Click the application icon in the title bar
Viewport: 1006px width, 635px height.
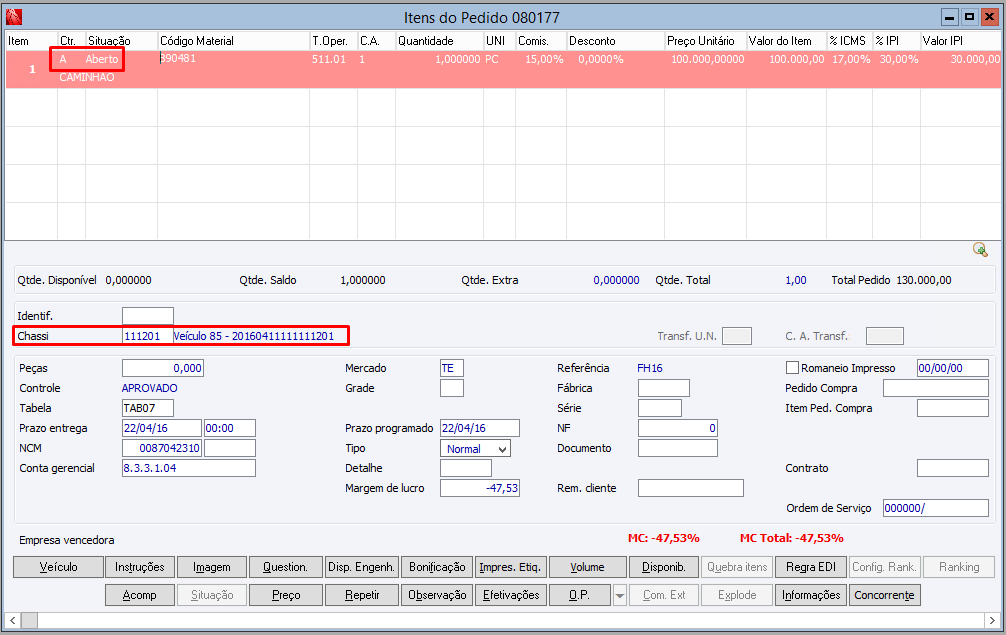click(x=13, y=17)
